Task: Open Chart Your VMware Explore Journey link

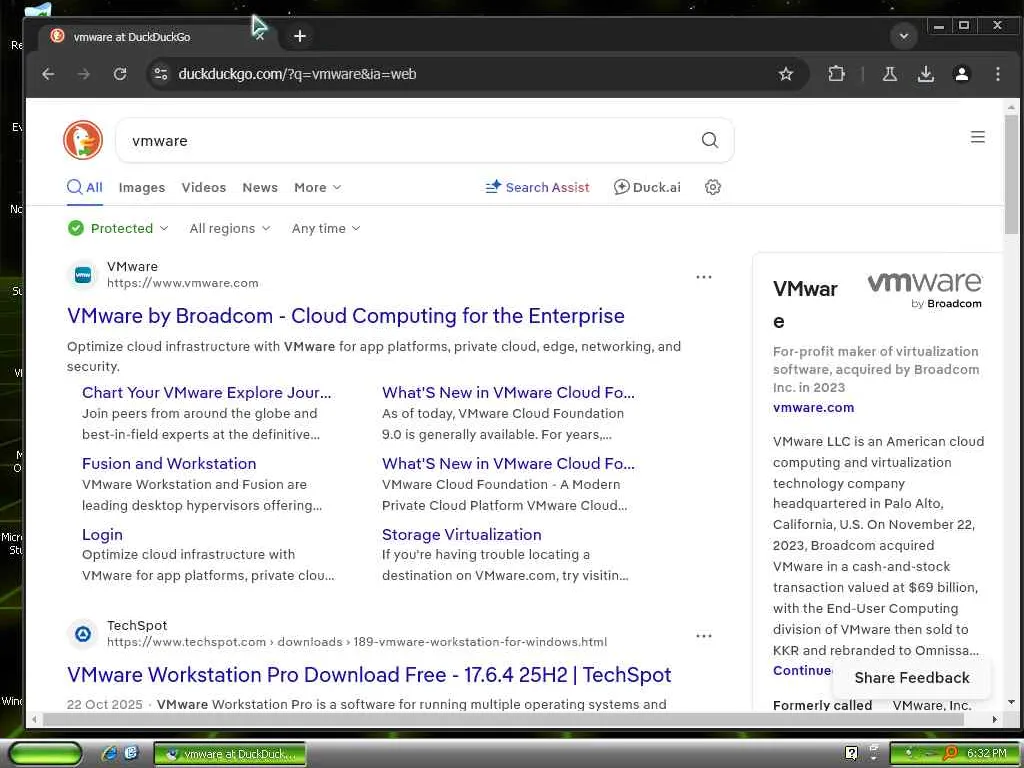Action: click(206, 392)
